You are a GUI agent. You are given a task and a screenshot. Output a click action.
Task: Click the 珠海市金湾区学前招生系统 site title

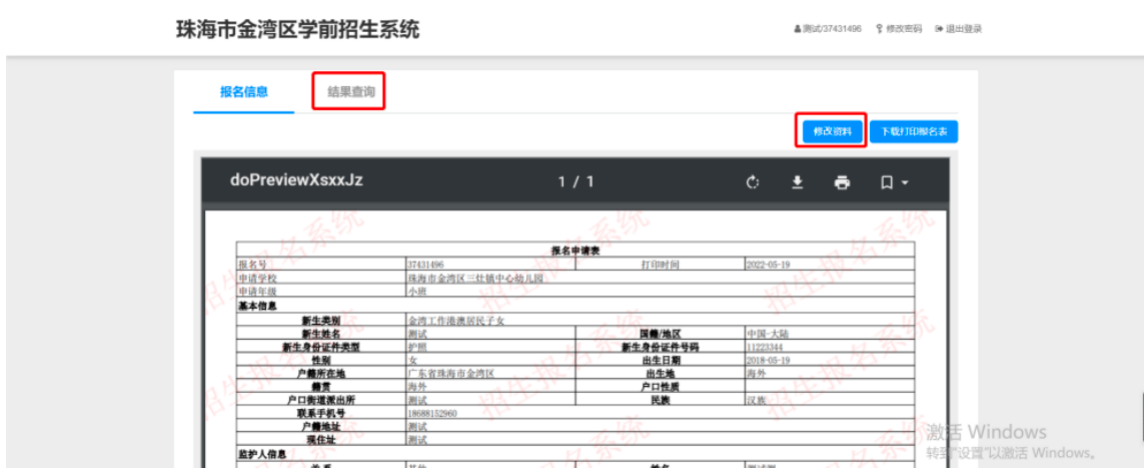298,29
